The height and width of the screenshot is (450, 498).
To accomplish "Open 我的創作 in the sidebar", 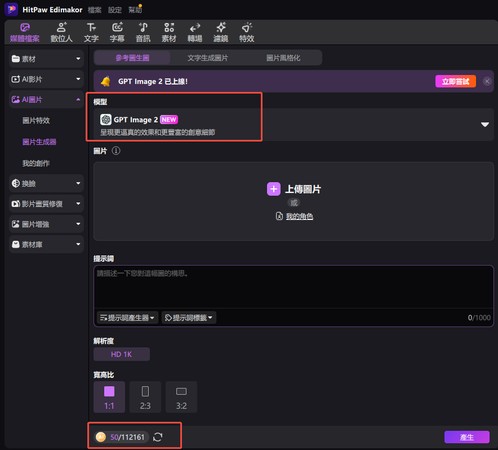I will point(36,163).
